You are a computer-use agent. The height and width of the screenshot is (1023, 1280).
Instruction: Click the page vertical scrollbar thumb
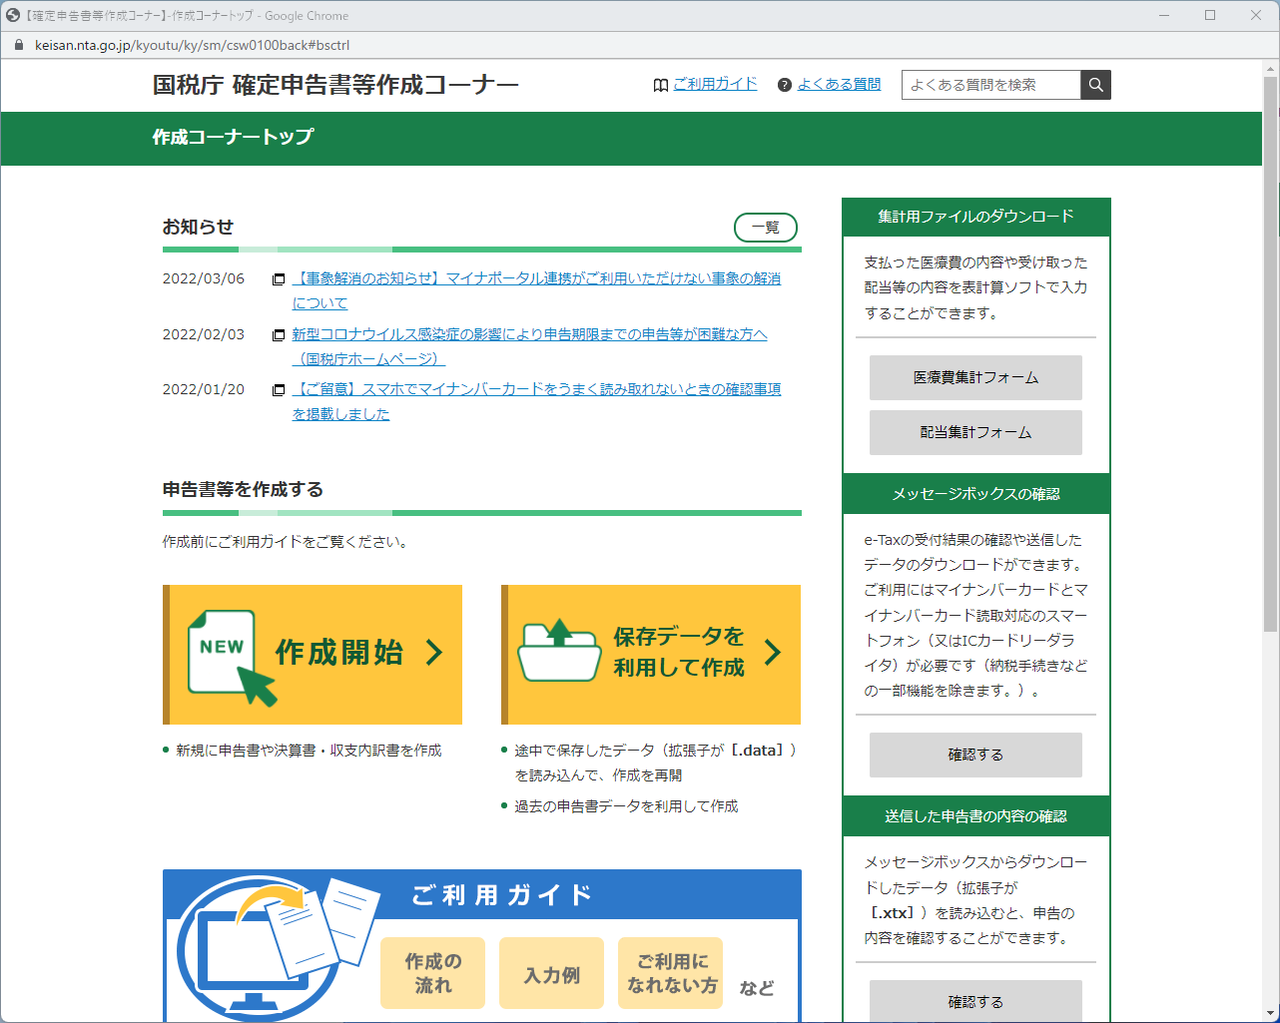click(x=1270, y=353)
